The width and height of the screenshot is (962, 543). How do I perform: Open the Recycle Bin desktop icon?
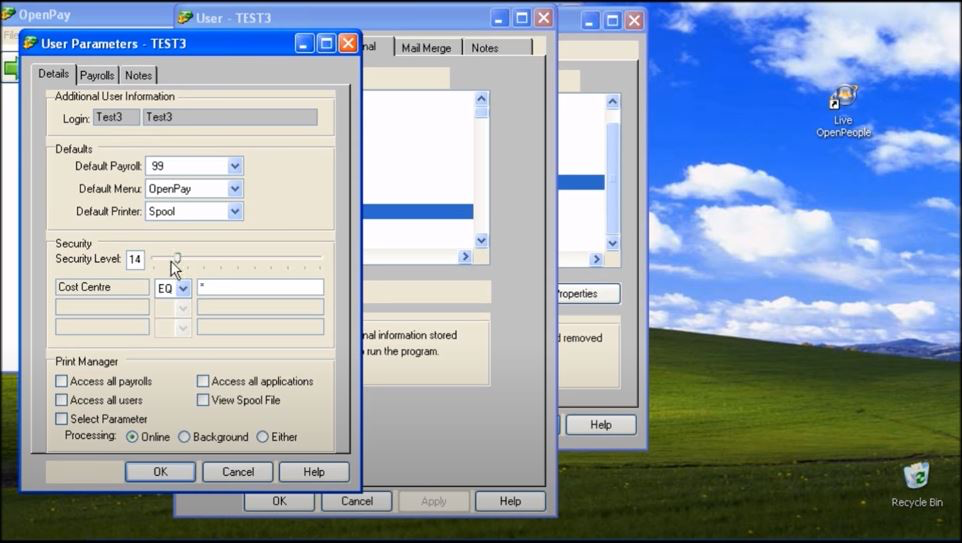tap(917, 485)
